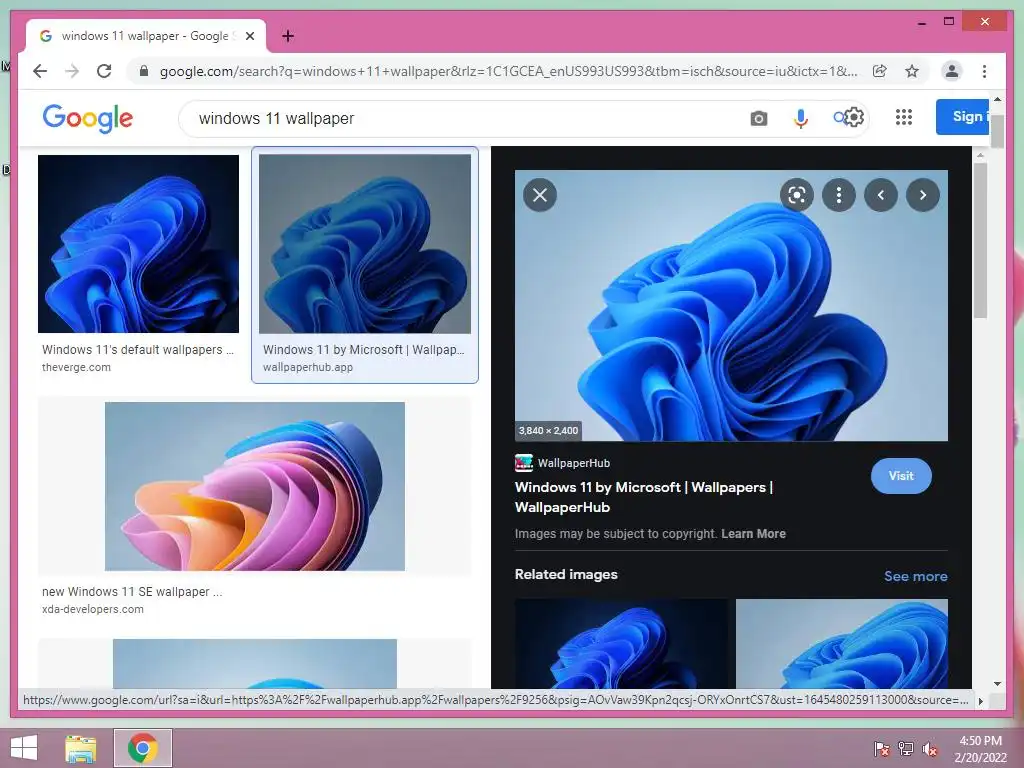Click the Chrome taskbar icon
Image resolution: width=1024 pixels, height=768 pixels.
click(x=143, y=748)
